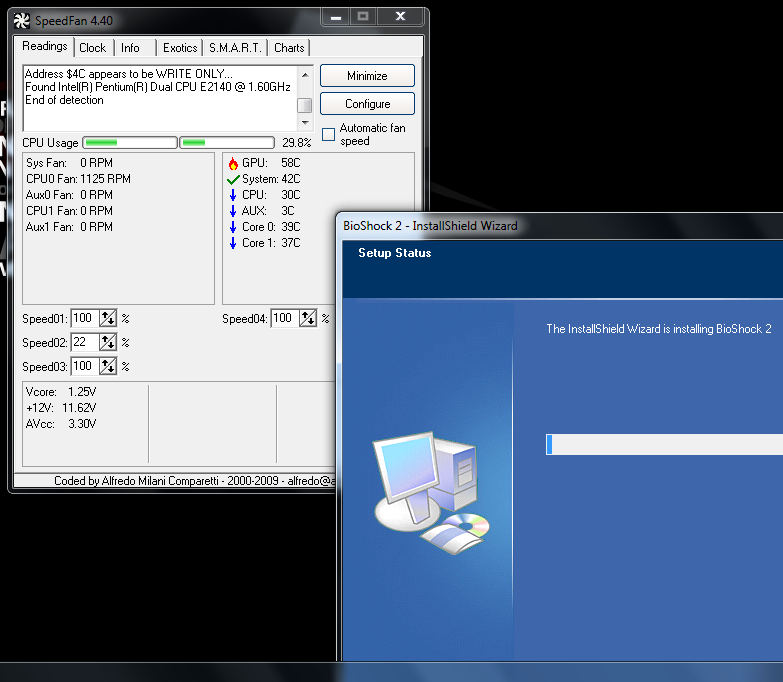This screenshot has width=783, height=682.
Task: Select the 'CPU0 Fan: 1125 RPM' reading
Action: (x=78, y=179)
